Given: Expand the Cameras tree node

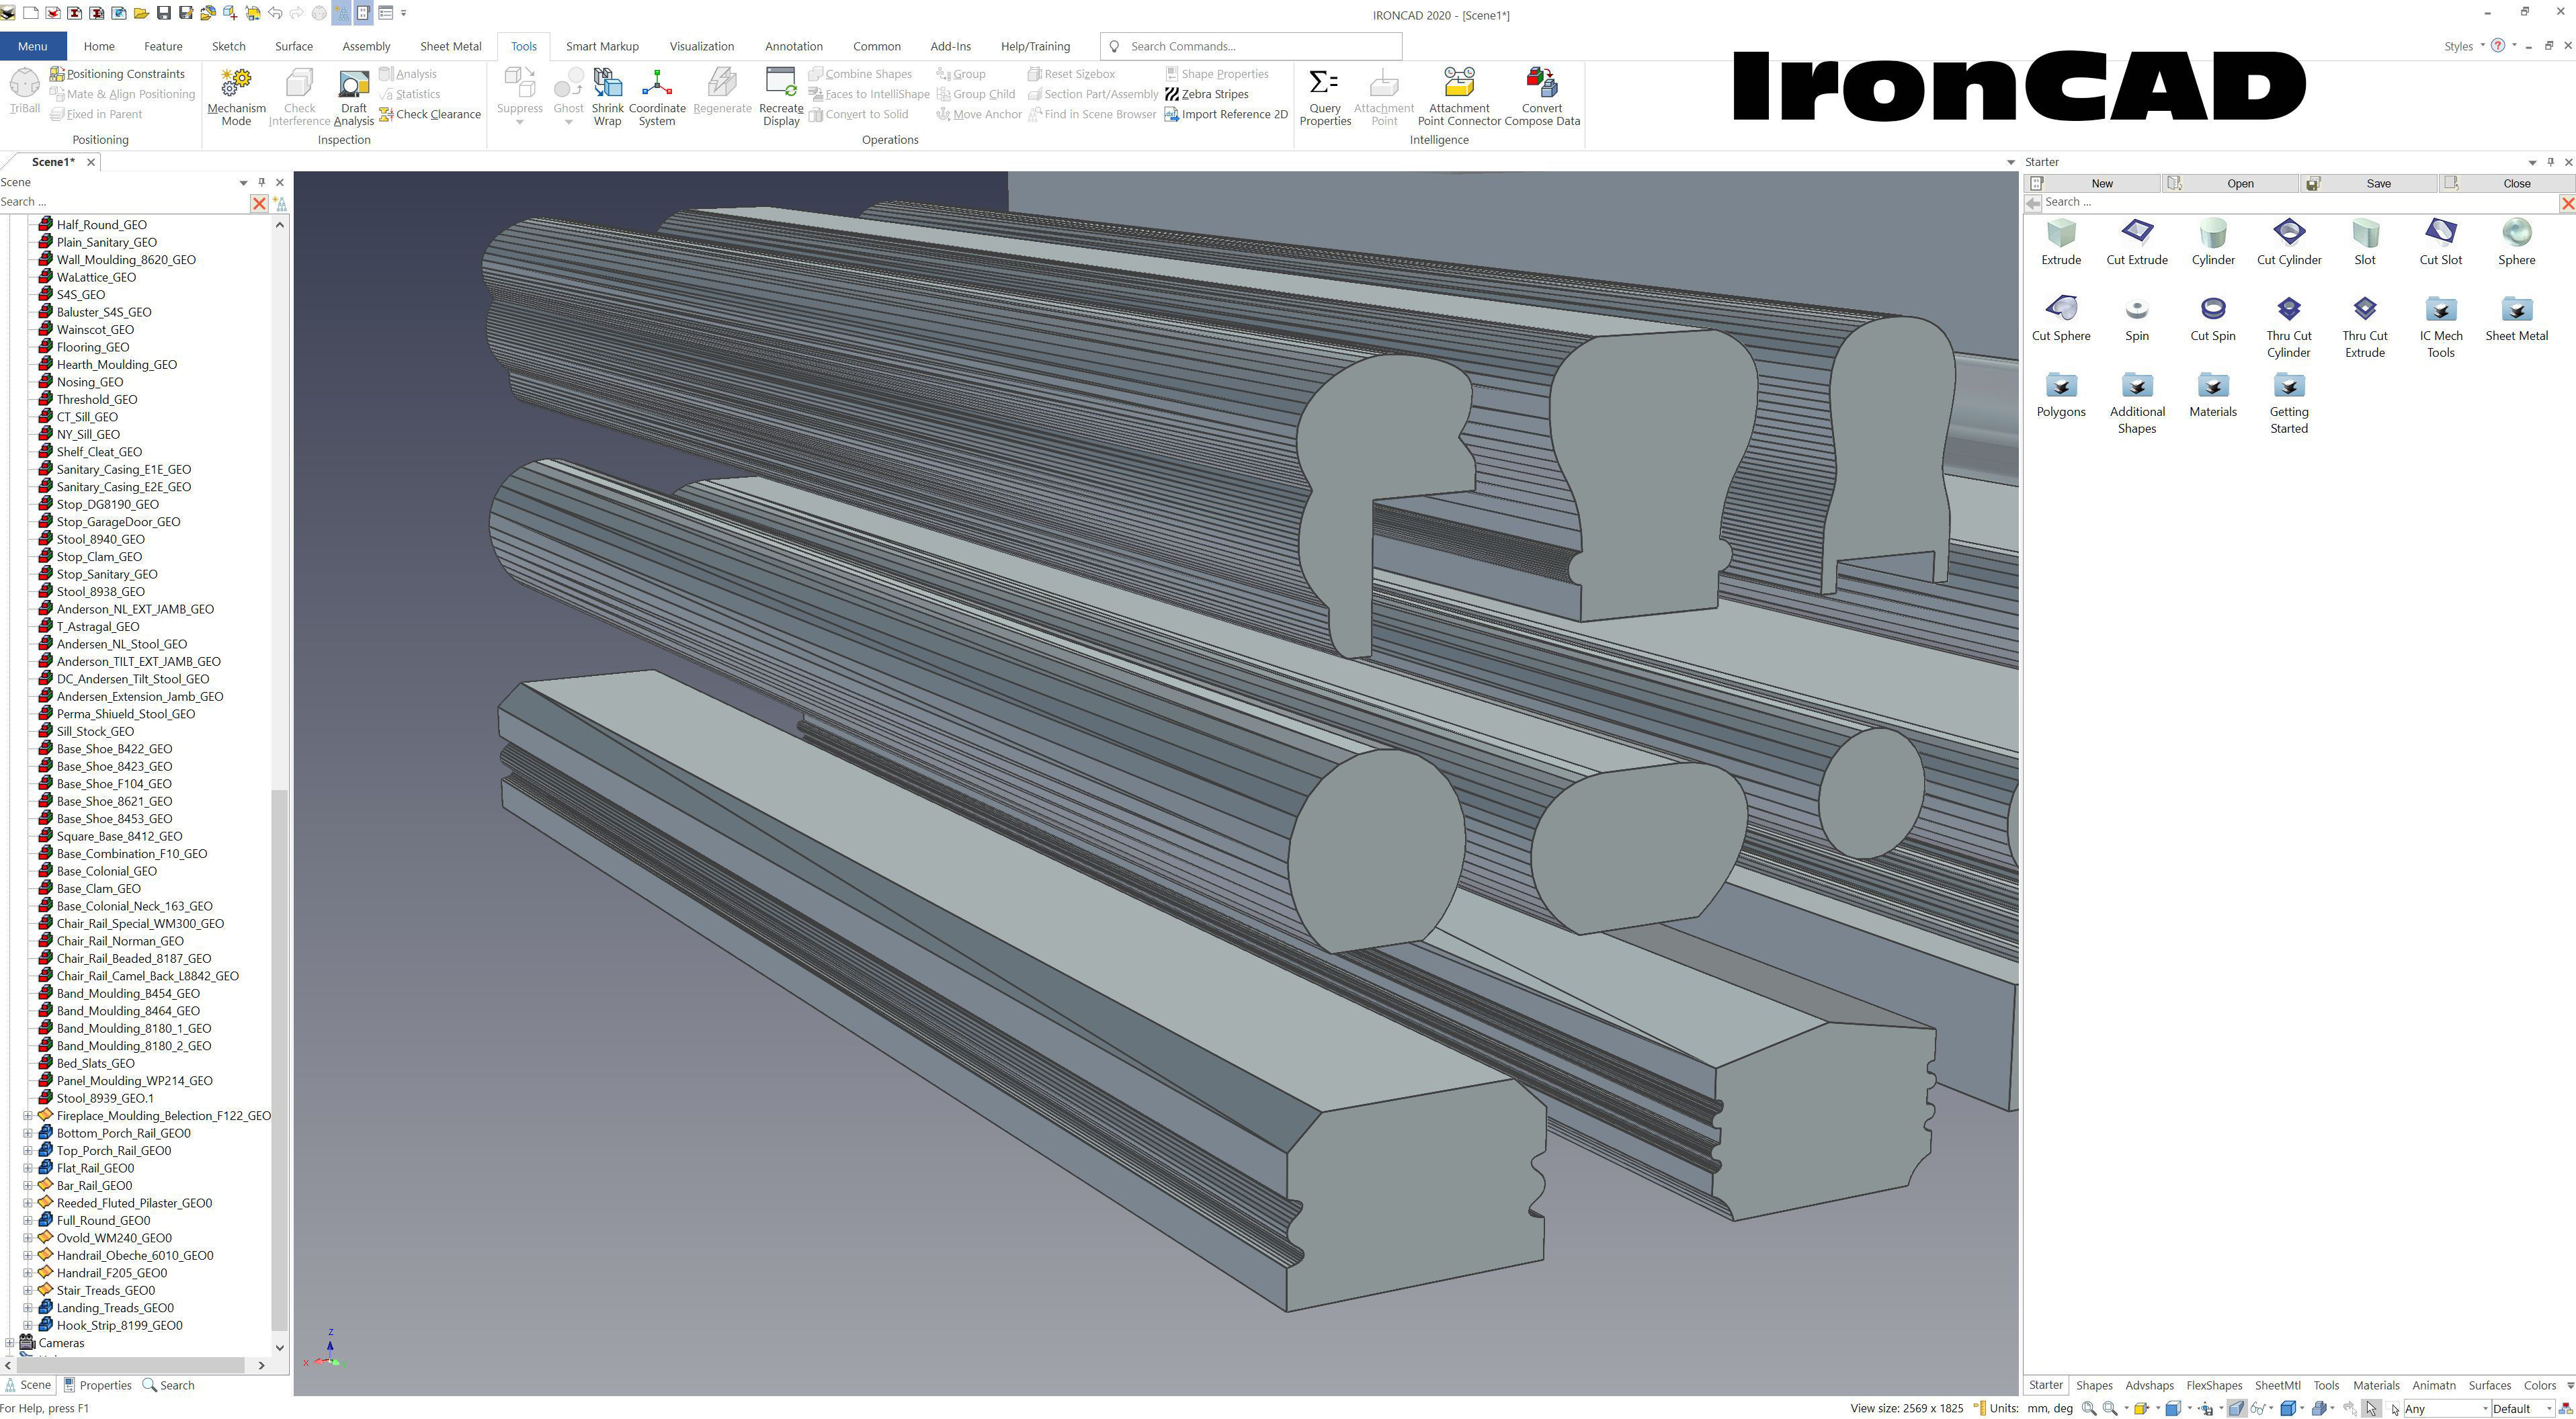Looking at the screenshot, I should pyautogui.click(x=10, y=1343).
